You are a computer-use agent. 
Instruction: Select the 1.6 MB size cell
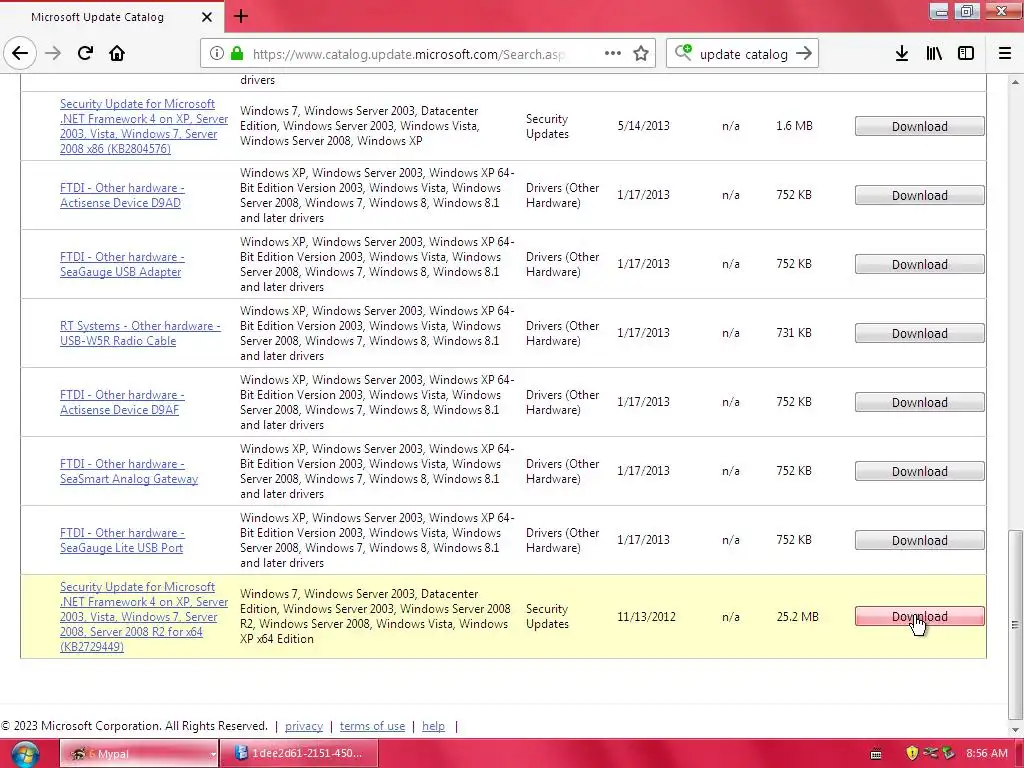click(794, 126)
